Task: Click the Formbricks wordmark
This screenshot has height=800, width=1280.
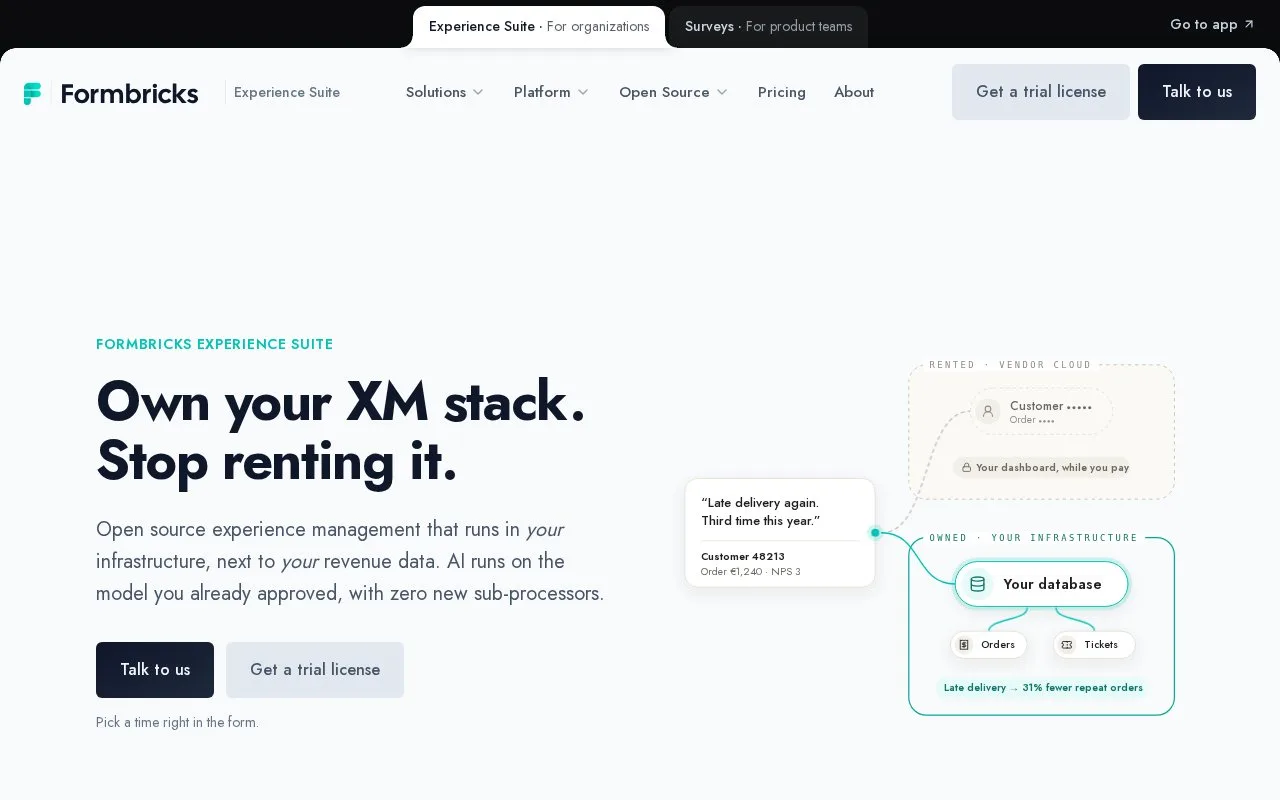Action: (x=129, y=93)
